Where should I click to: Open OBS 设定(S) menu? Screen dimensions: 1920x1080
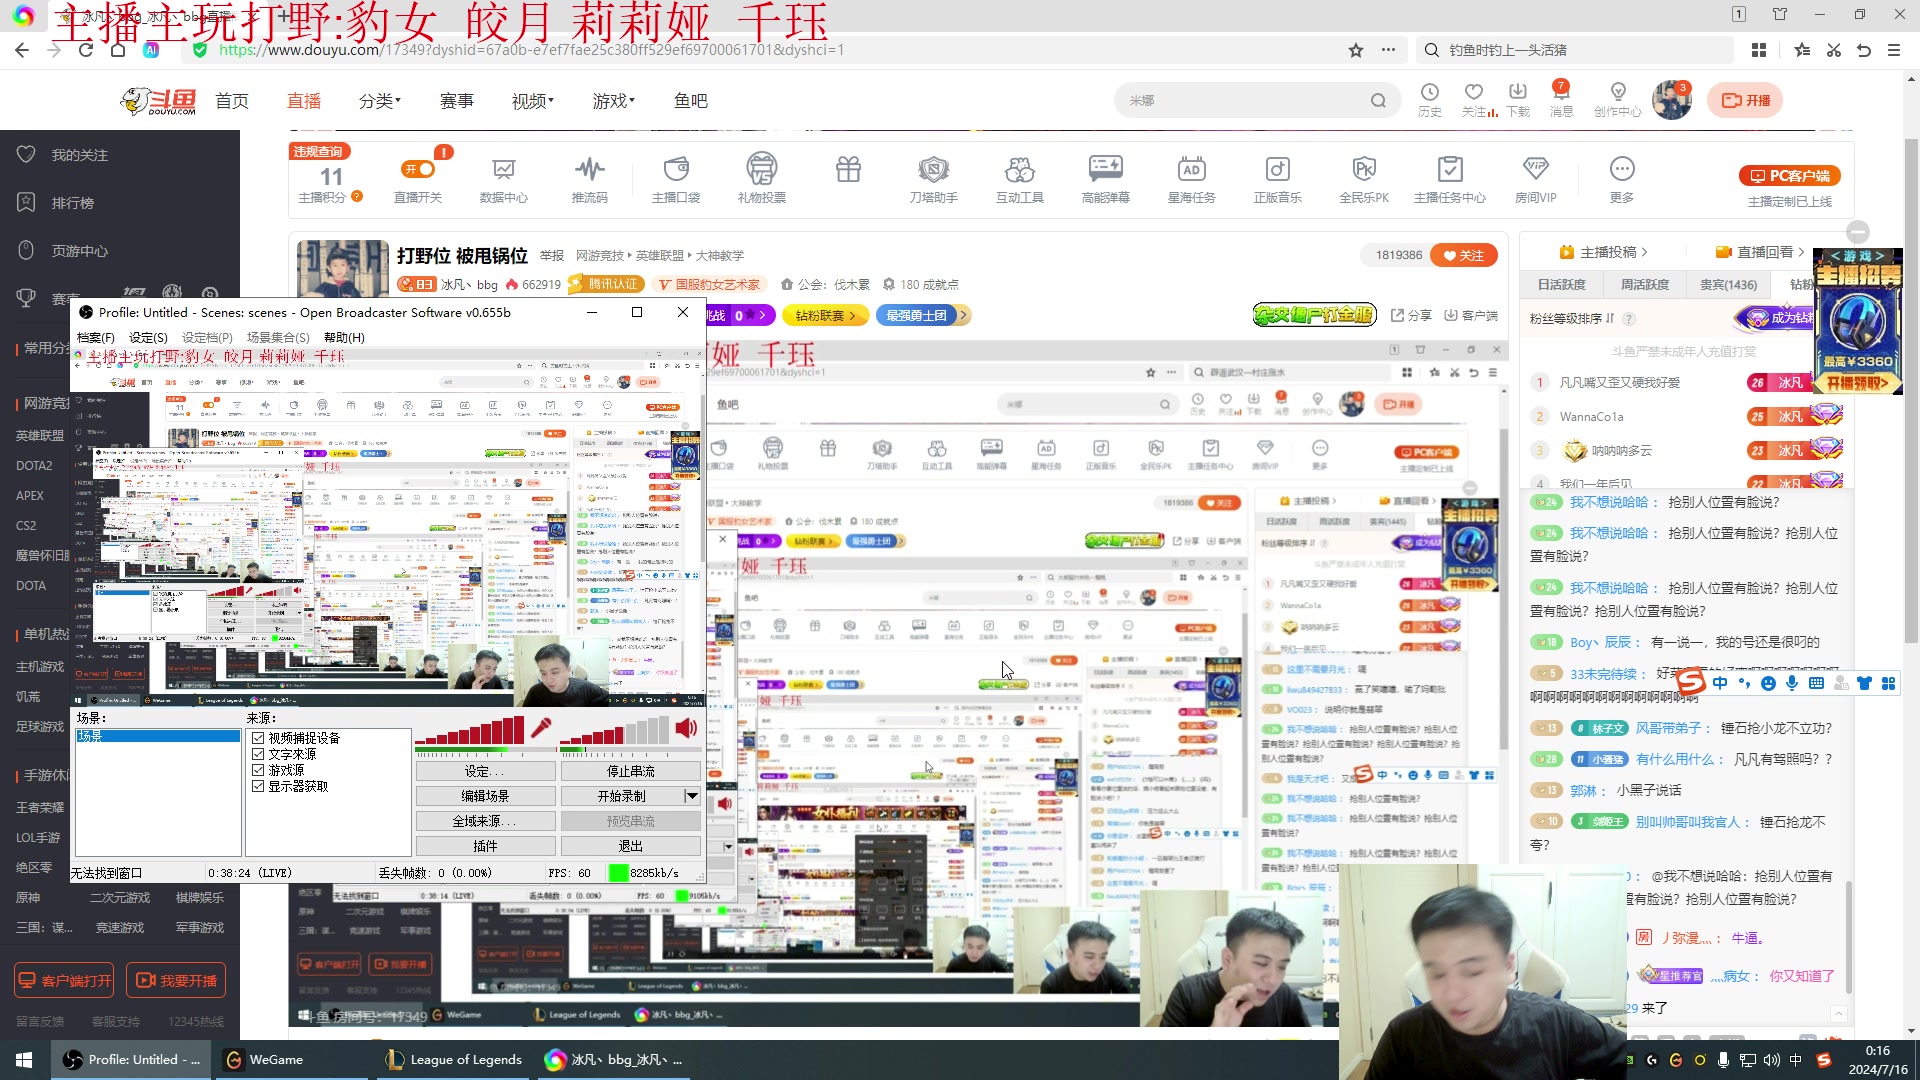[148, 338]
